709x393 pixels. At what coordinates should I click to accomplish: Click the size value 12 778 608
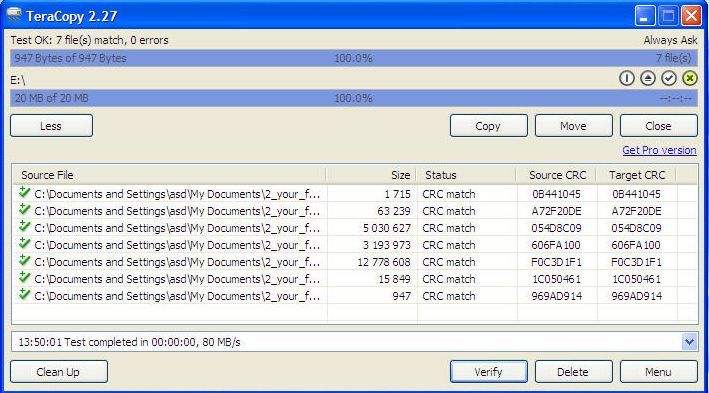[384, 262]
